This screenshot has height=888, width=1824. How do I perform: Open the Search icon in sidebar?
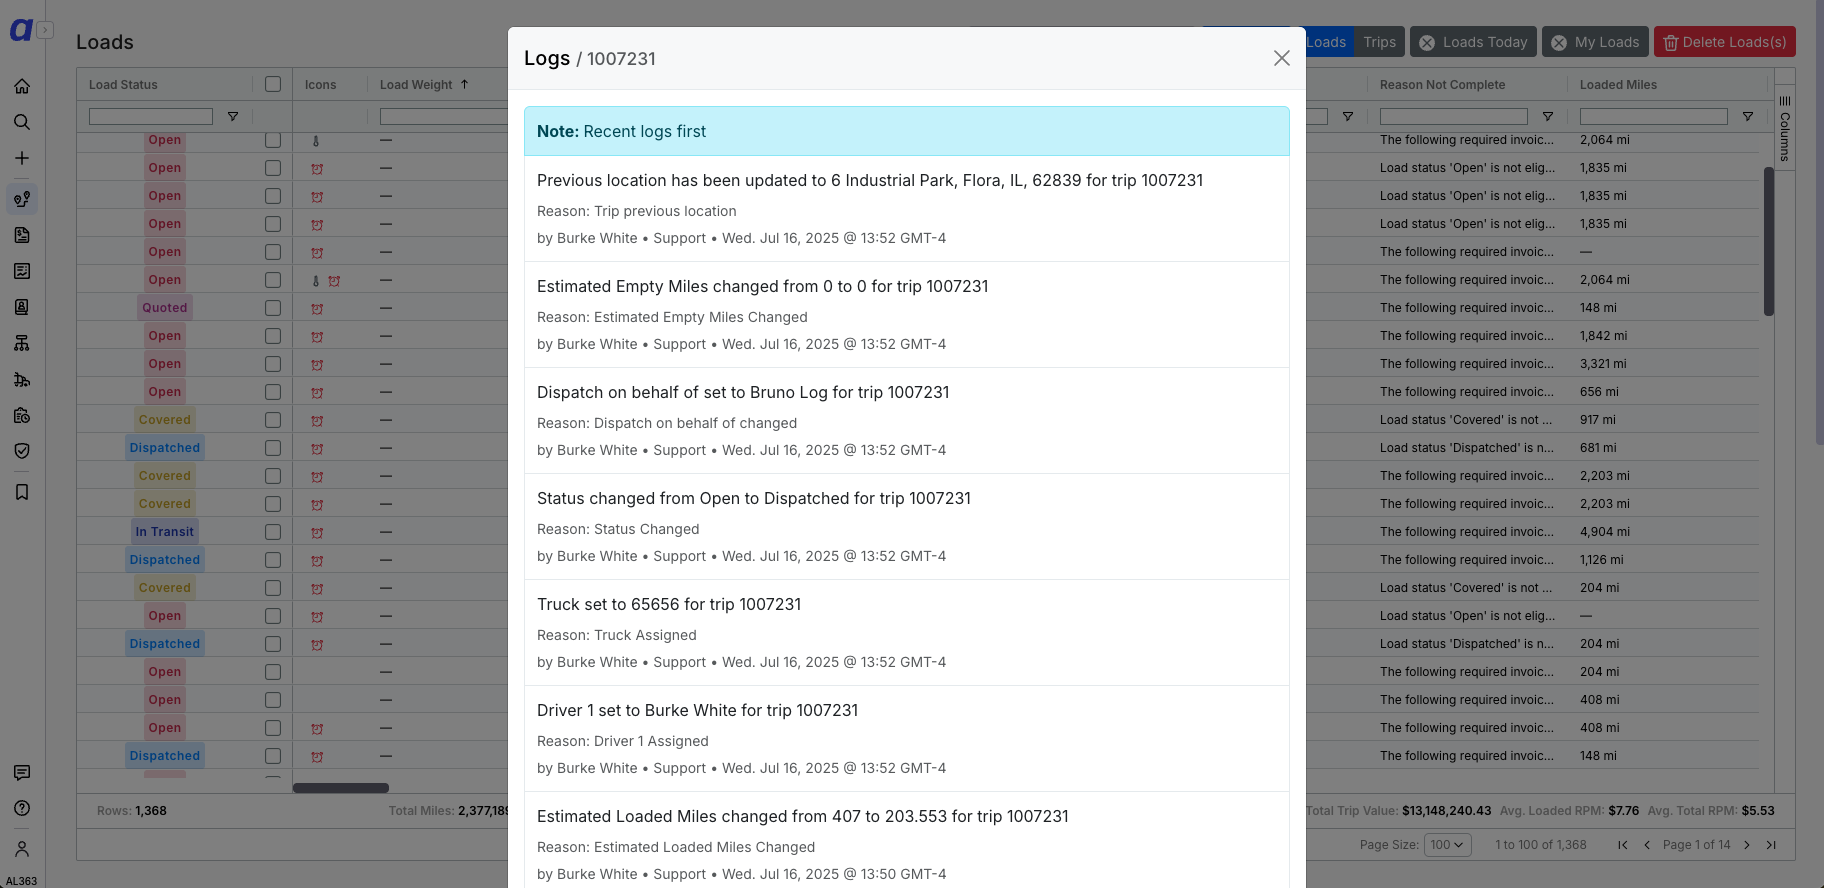pos(22,122)
